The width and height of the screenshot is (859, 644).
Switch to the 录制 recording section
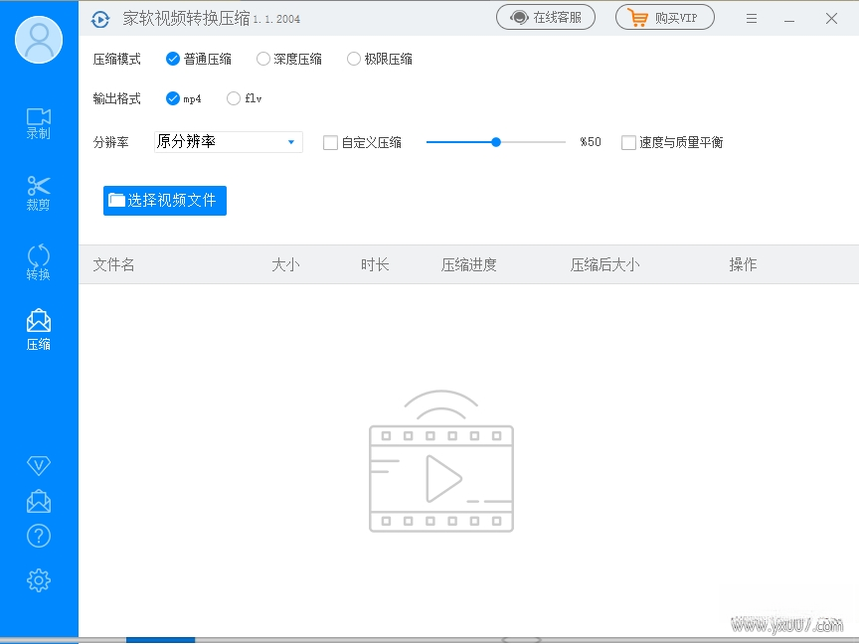tap(38, 123)
